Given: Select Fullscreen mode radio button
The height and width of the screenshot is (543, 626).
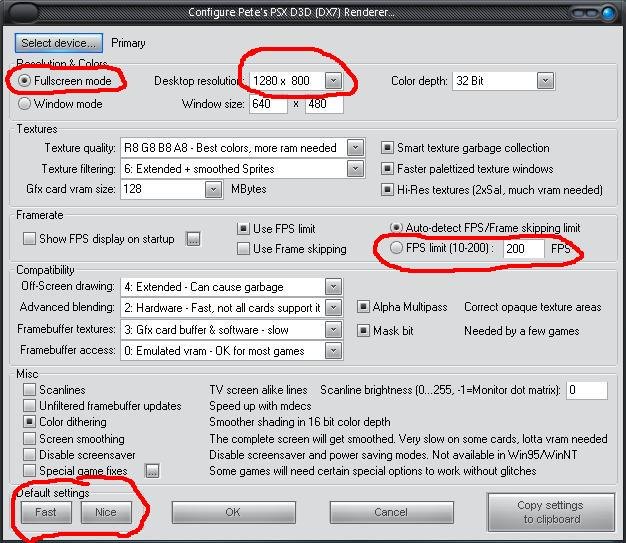Looking at the screenshot, I should [x=25, y=80].
